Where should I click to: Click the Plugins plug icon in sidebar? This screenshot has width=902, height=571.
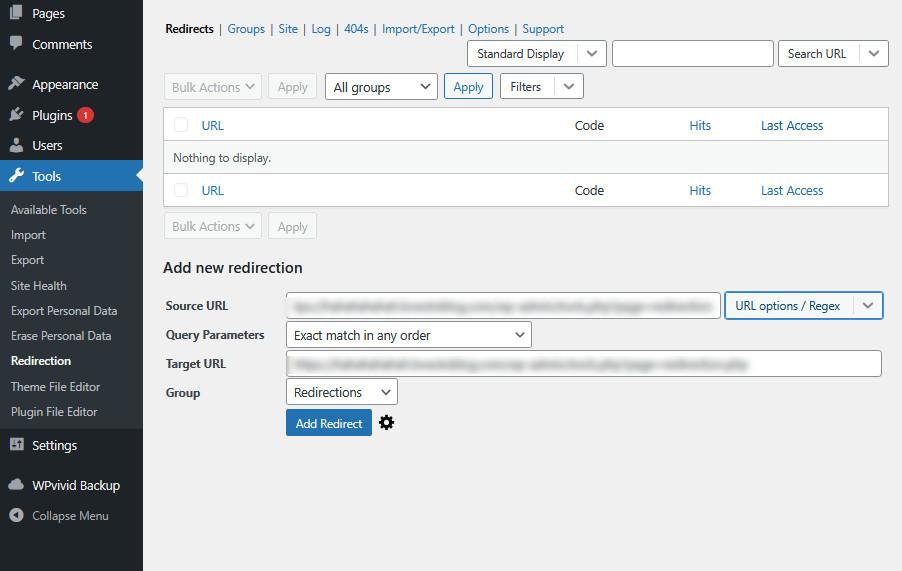[16, 115]
